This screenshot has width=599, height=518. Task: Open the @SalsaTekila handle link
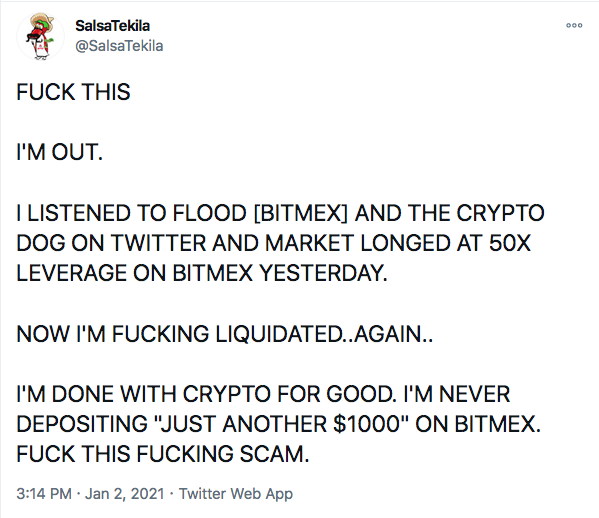(119, 46)
